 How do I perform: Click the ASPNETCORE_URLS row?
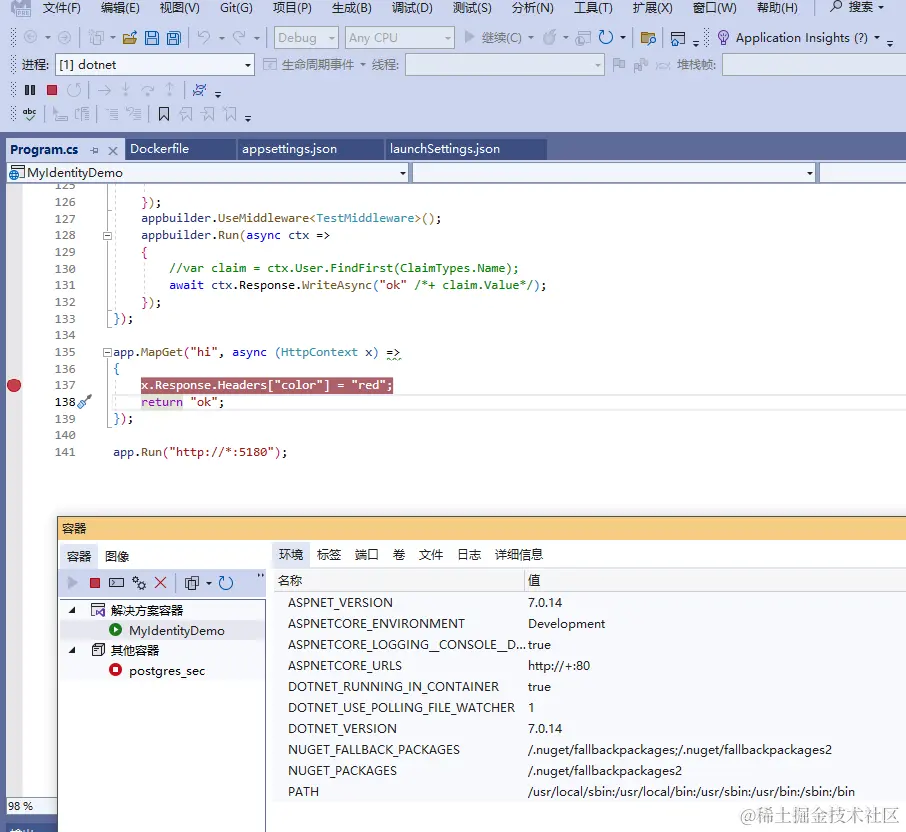(x=589, y=666)
